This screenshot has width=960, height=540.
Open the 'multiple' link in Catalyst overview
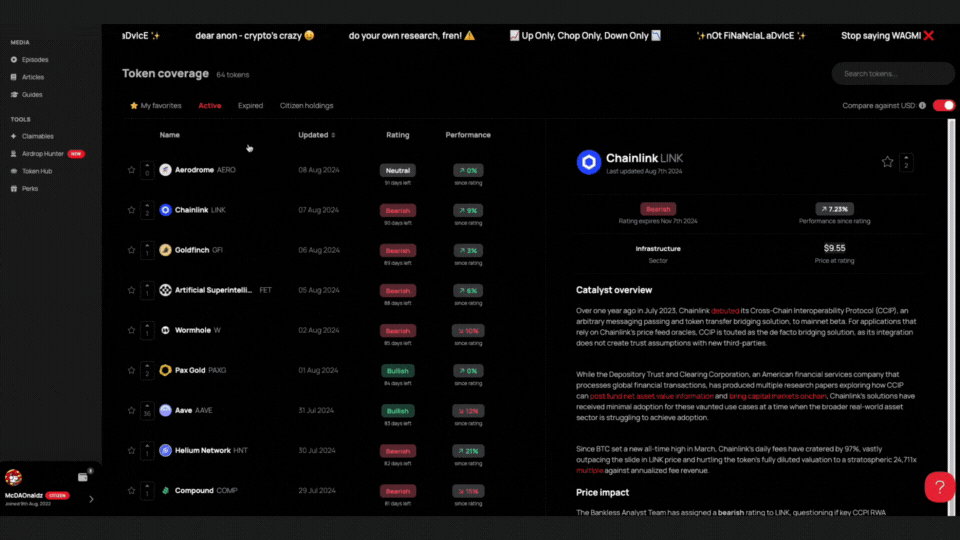pos(590,471)
